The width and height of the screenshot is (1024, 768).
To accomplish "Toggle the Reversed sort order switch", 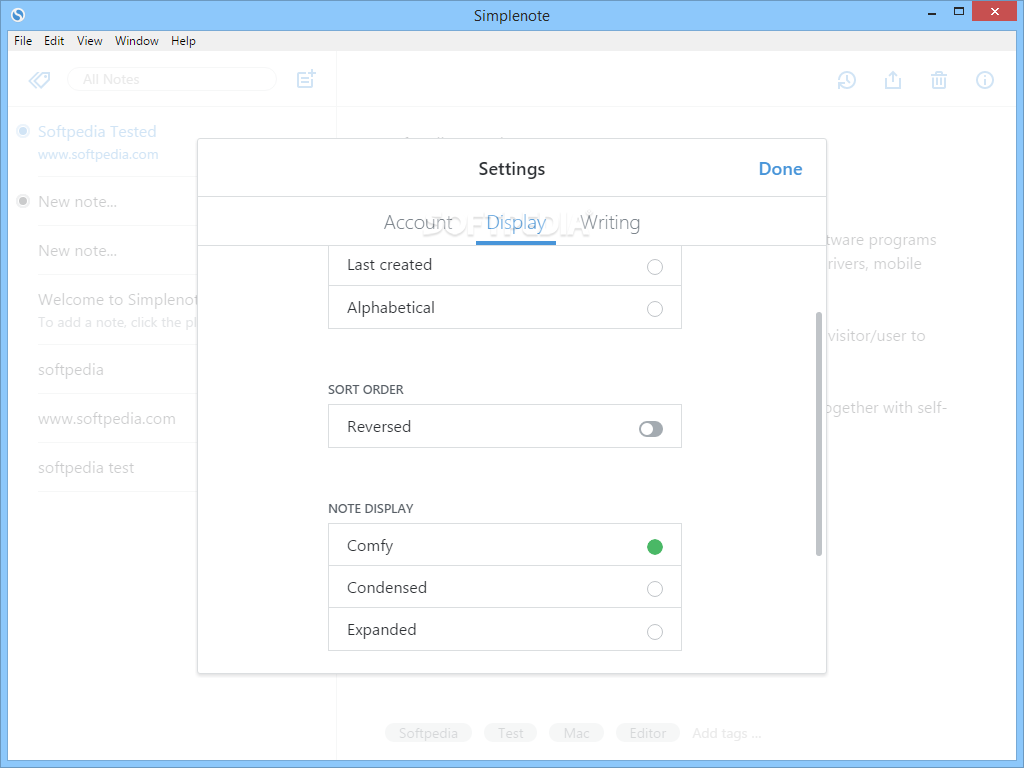I will click(650, 428).
